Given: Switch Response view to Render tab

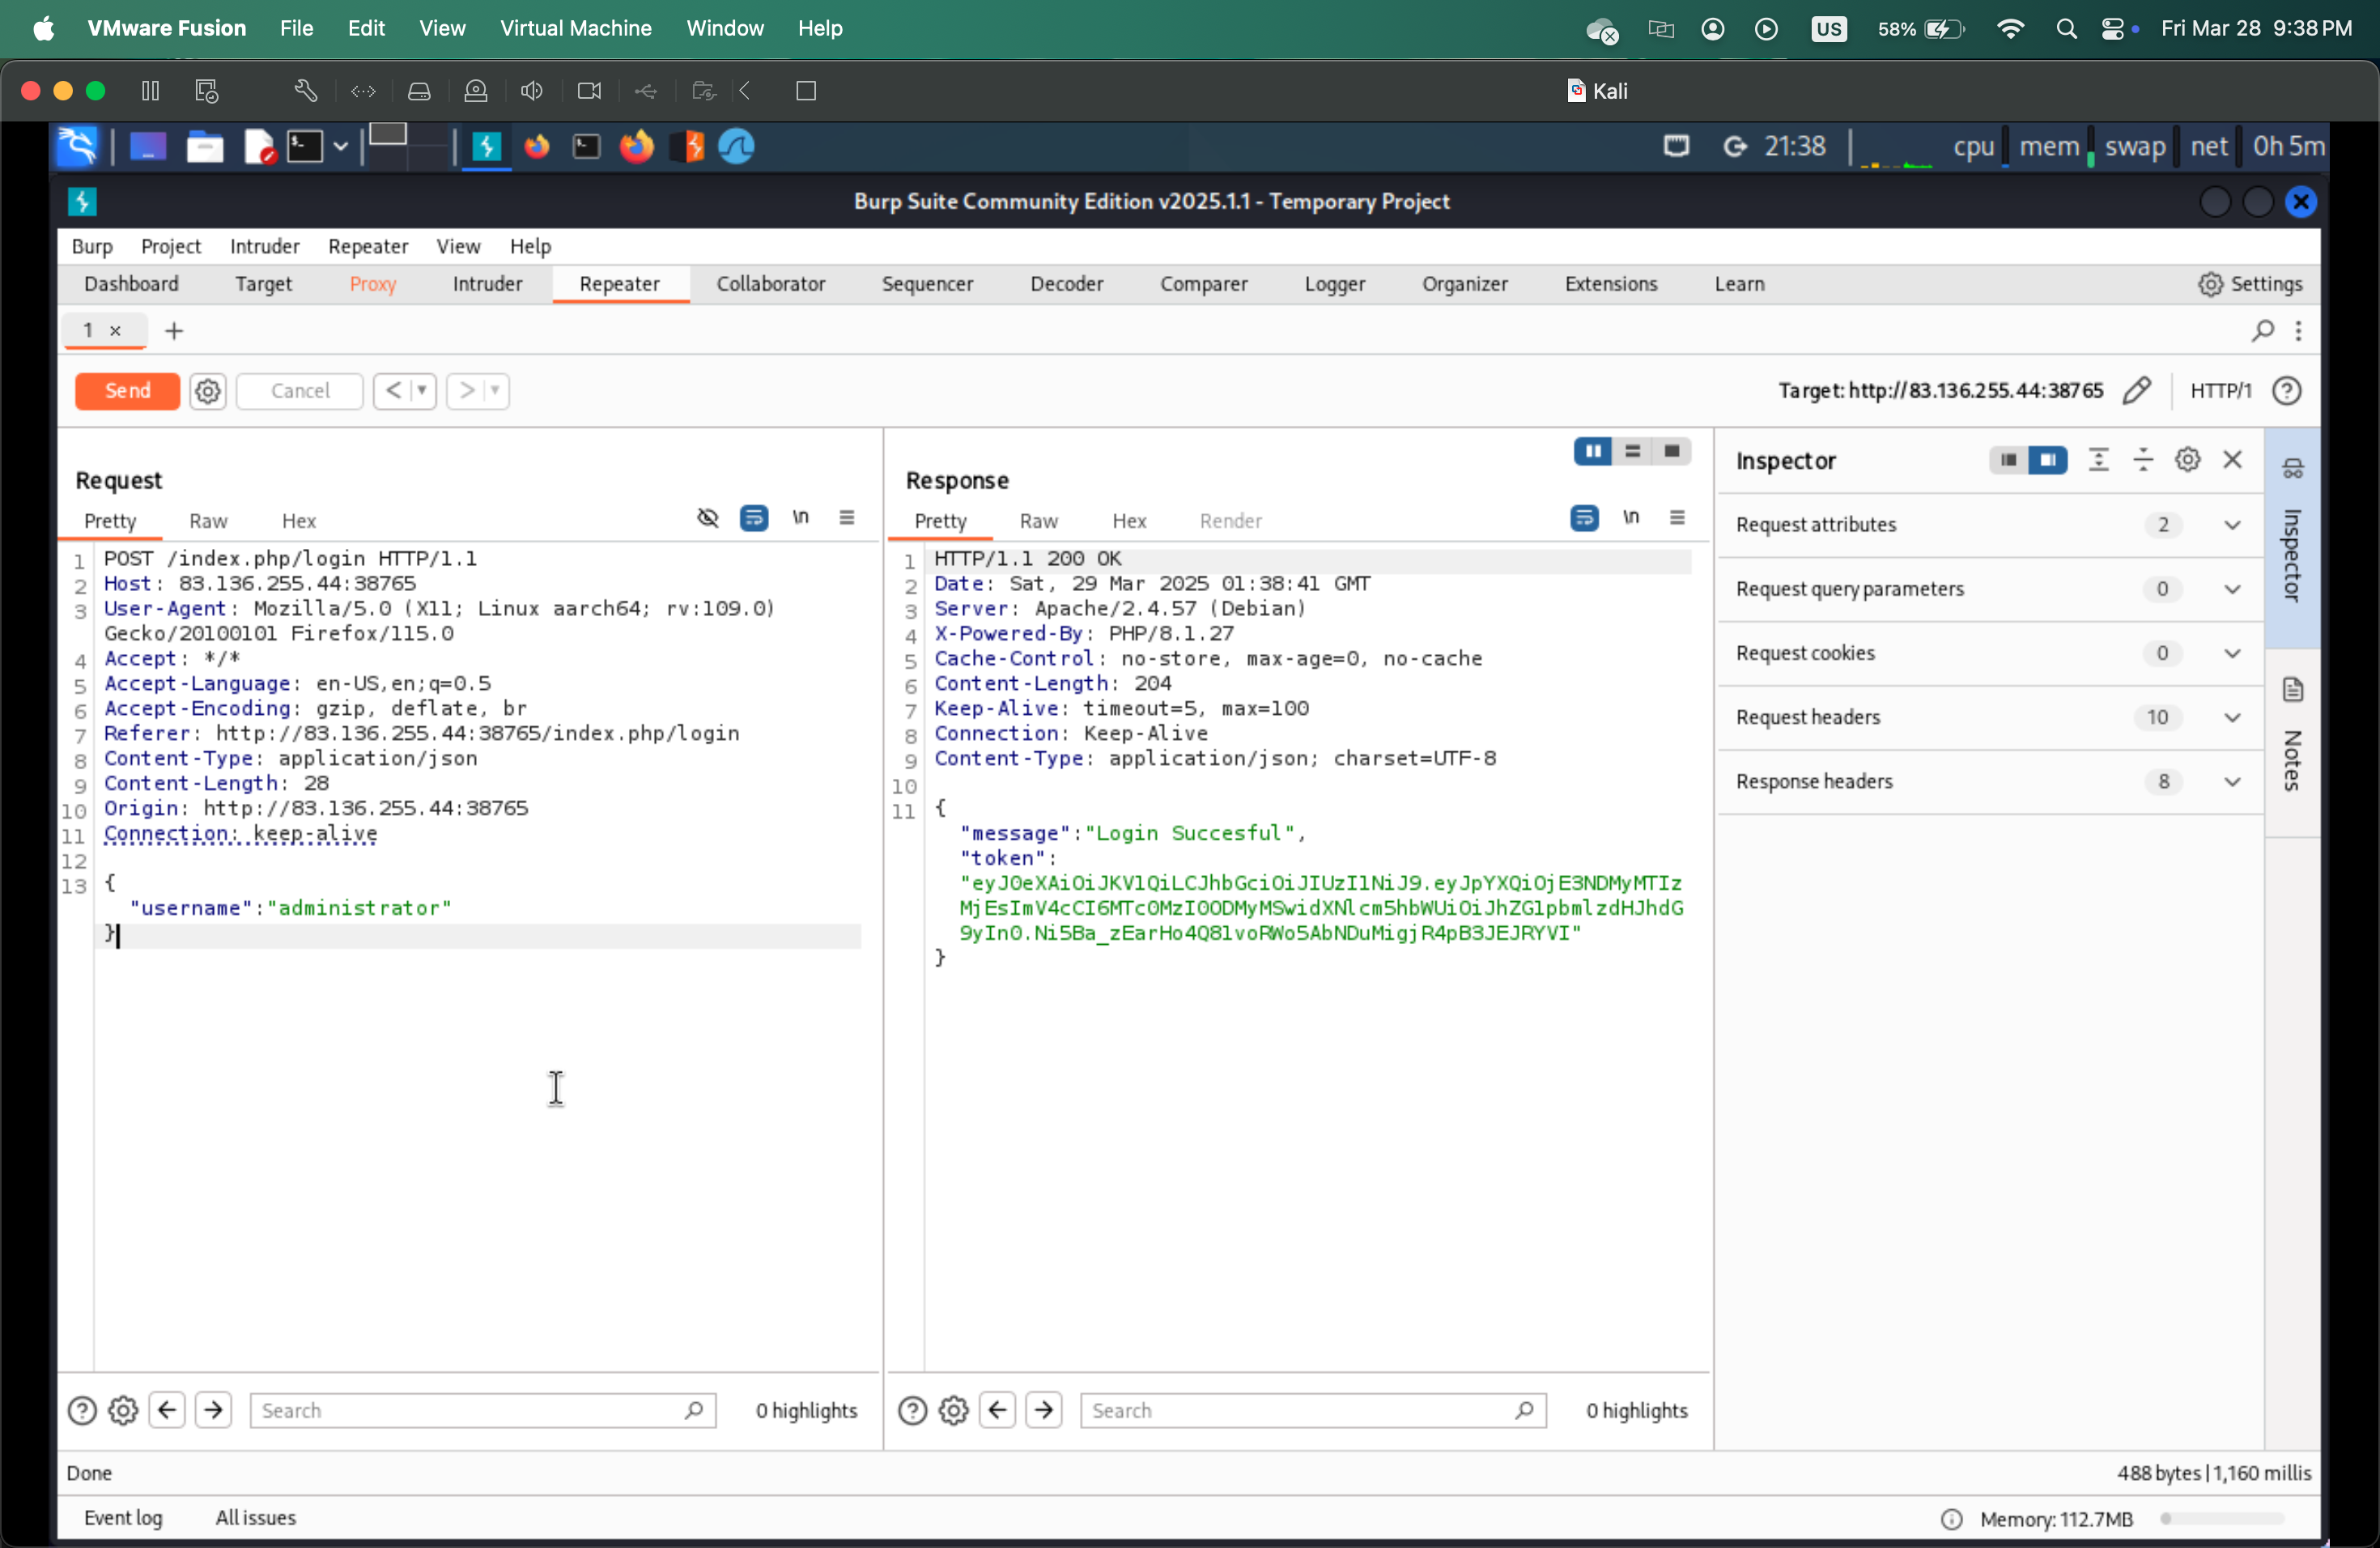Looking at the screenshot, I should tap(1230, 521).
